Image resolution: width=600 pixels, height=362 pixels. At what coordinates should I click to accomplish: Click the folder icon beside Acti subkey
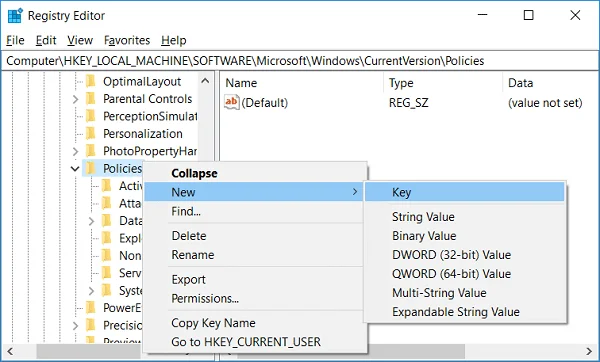click(106, 186)
